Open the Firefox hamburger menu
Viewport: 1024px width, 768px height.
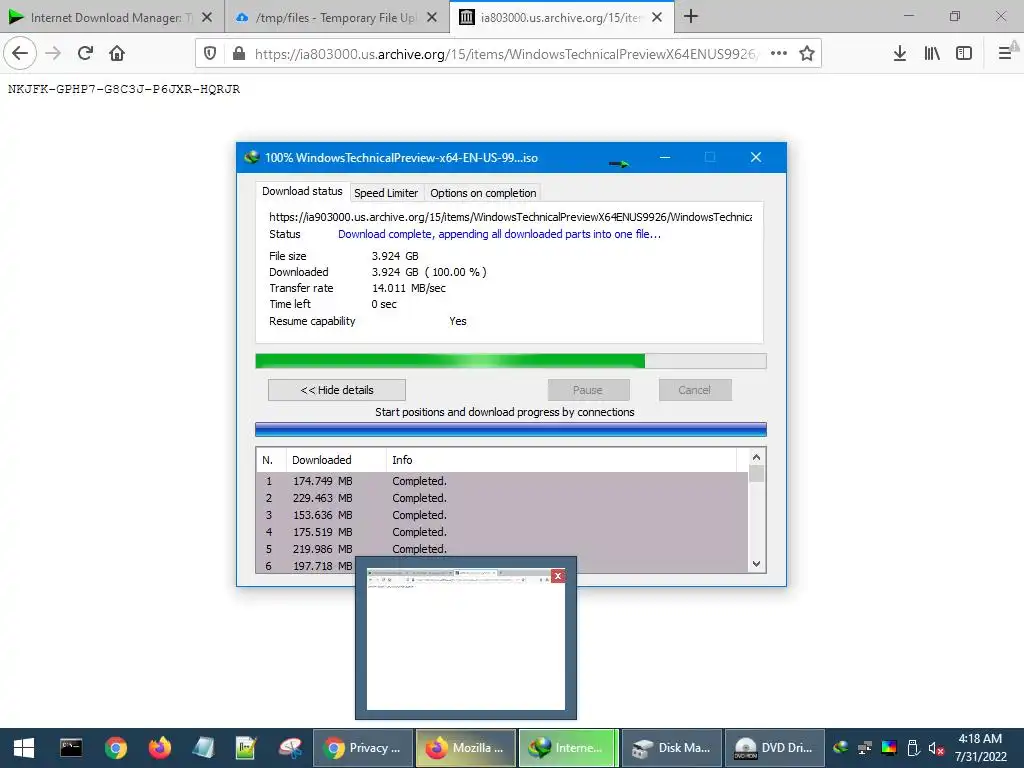[x=1006, y=54]
